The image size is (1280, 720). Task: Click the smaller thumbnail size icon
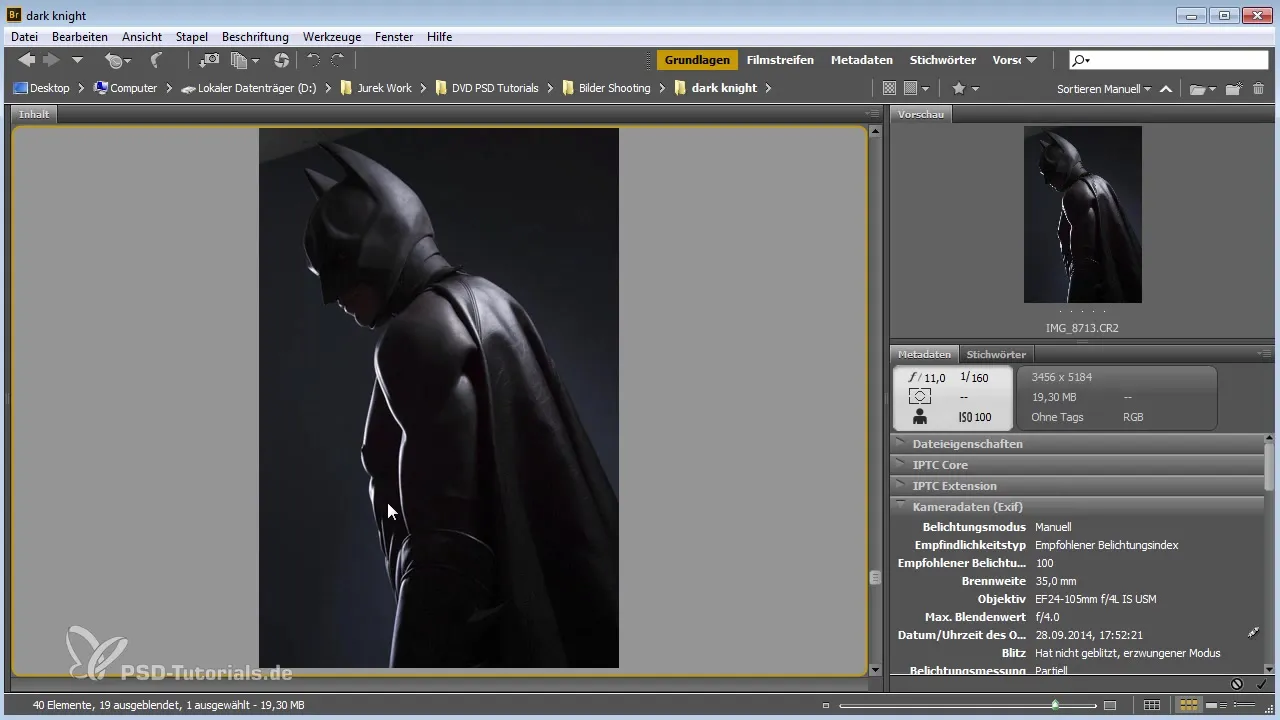pyautogui.click(x=826, y=706)
